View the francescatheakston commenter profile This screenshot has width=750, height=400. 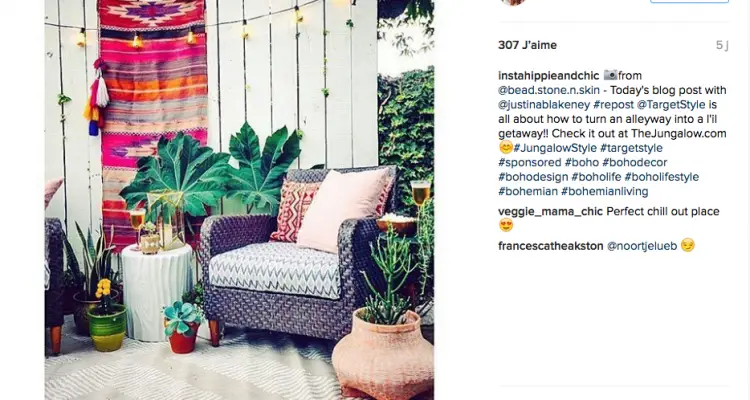click(x=551, y=246)
